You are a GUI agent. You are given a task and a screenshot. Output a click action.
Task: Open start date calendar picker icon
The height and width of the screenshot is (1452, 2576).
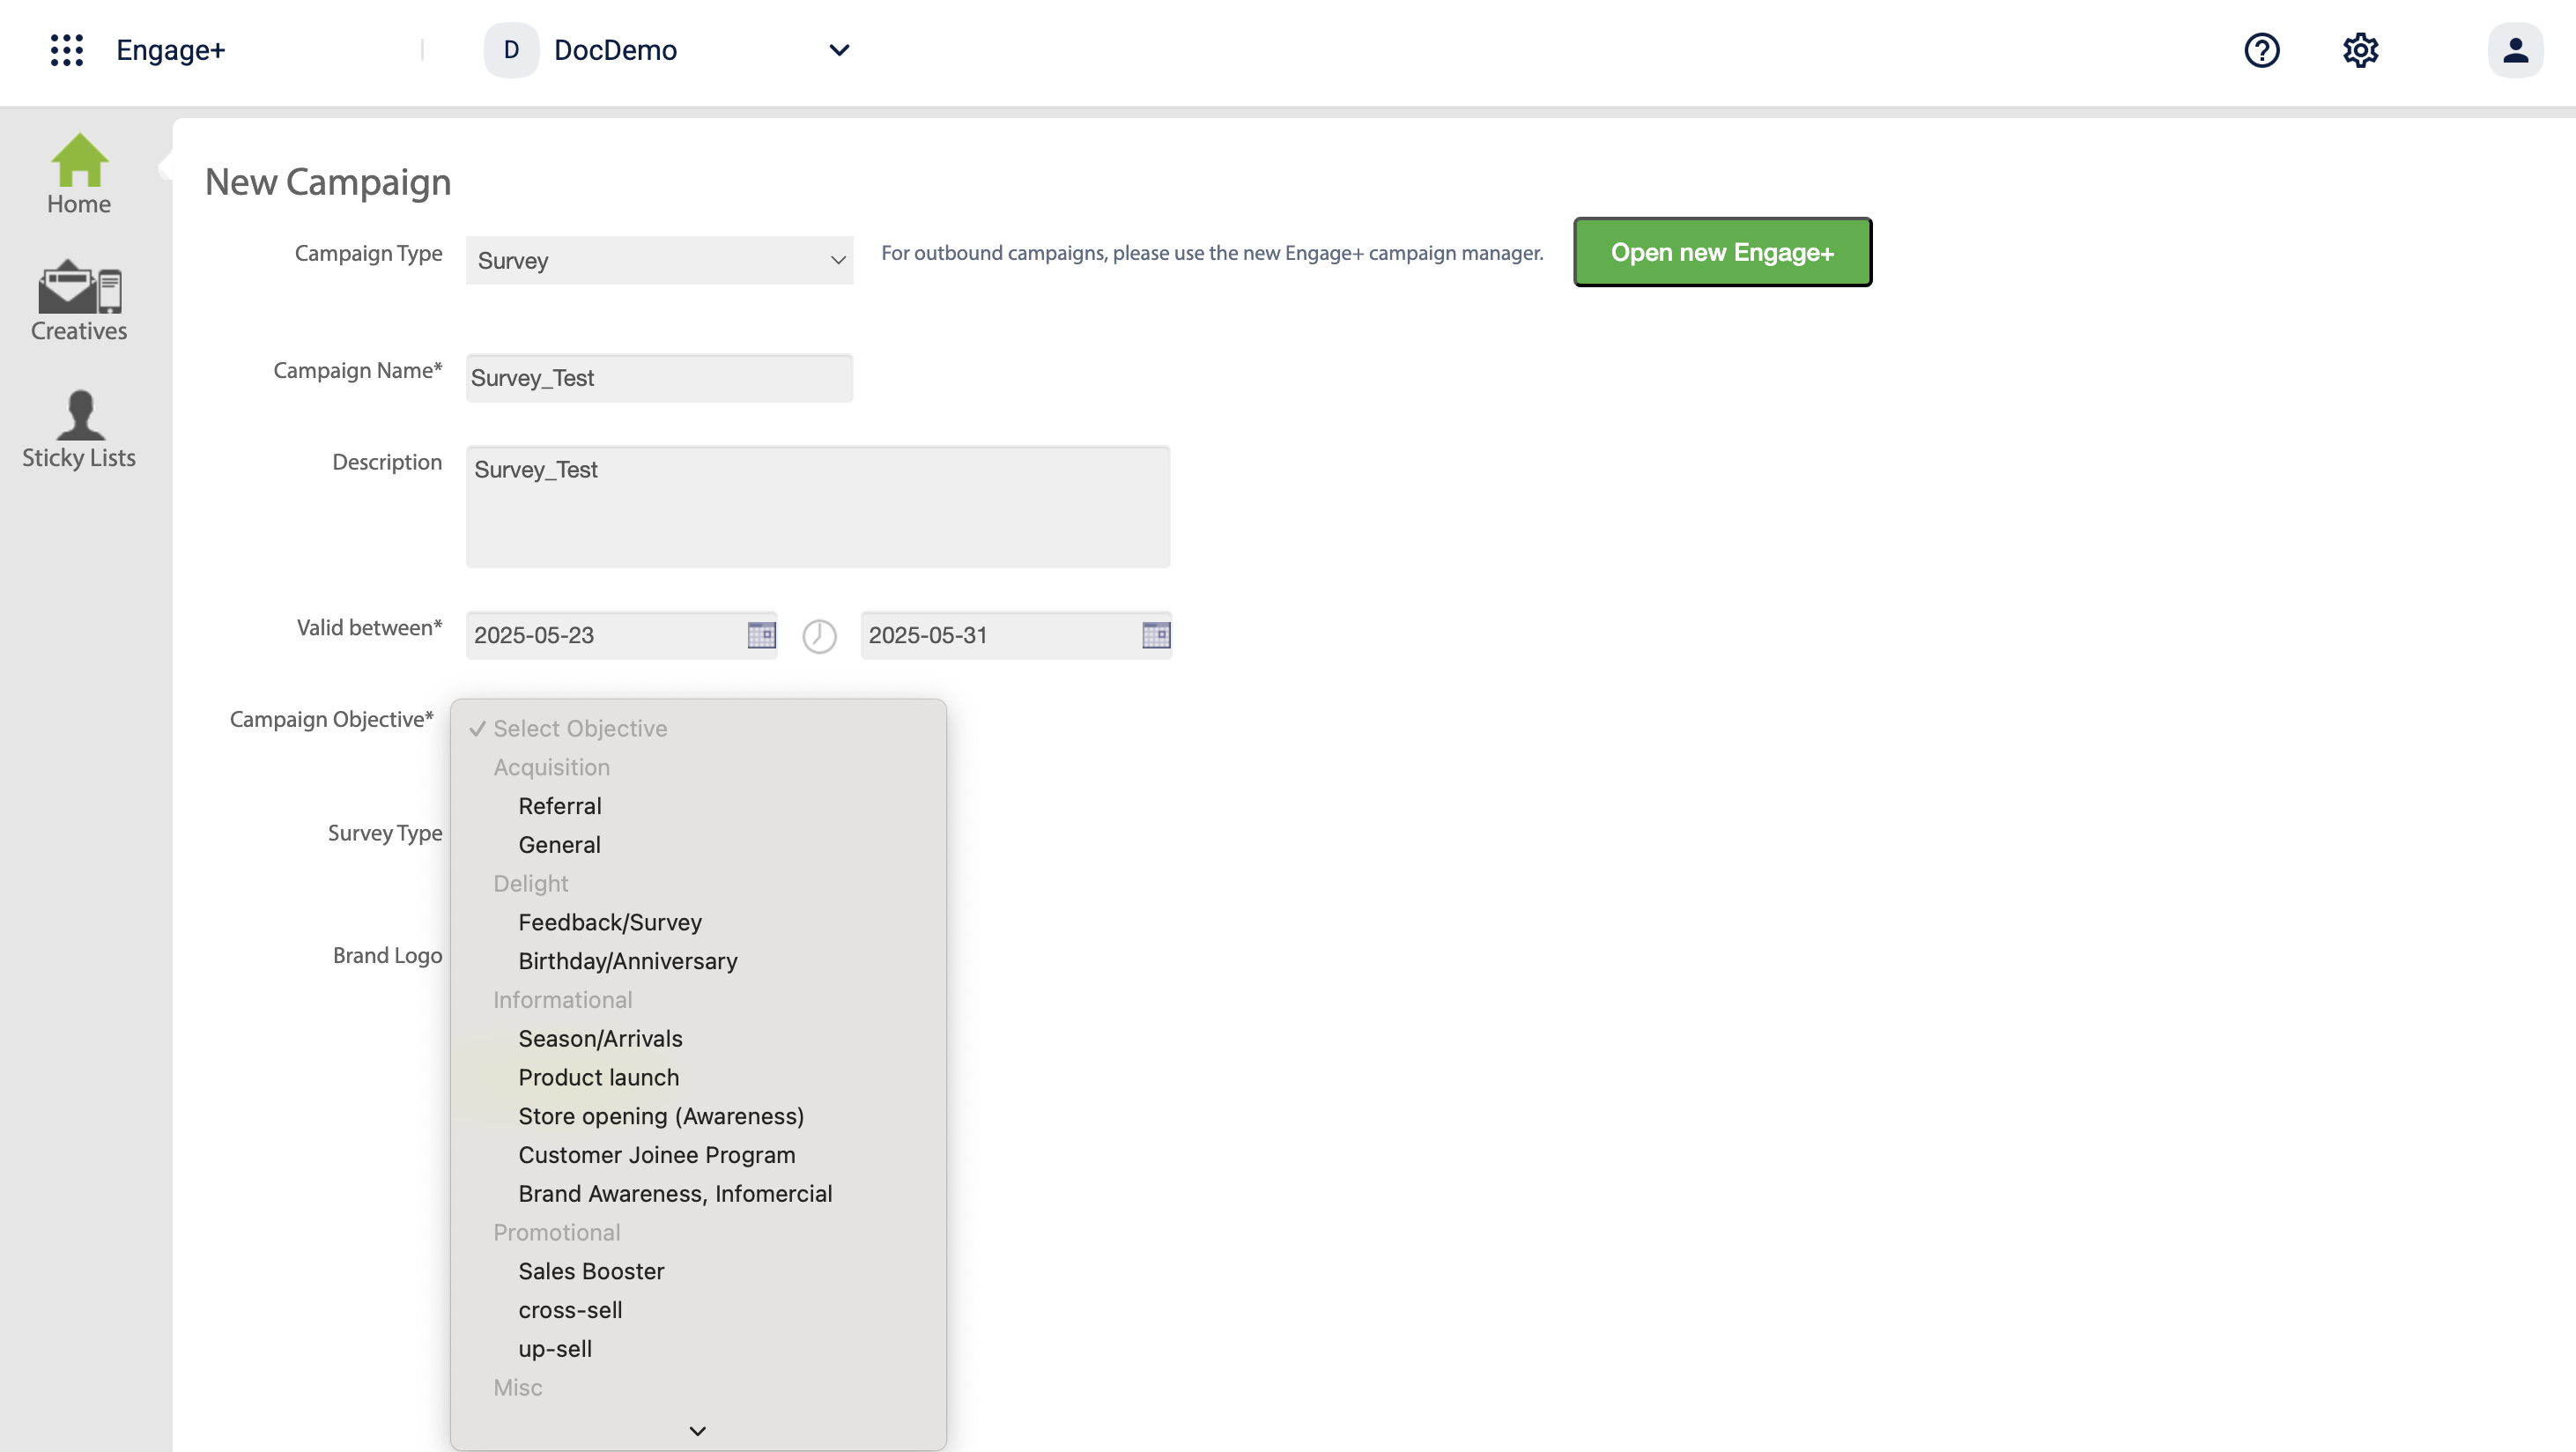pos(761,635)
